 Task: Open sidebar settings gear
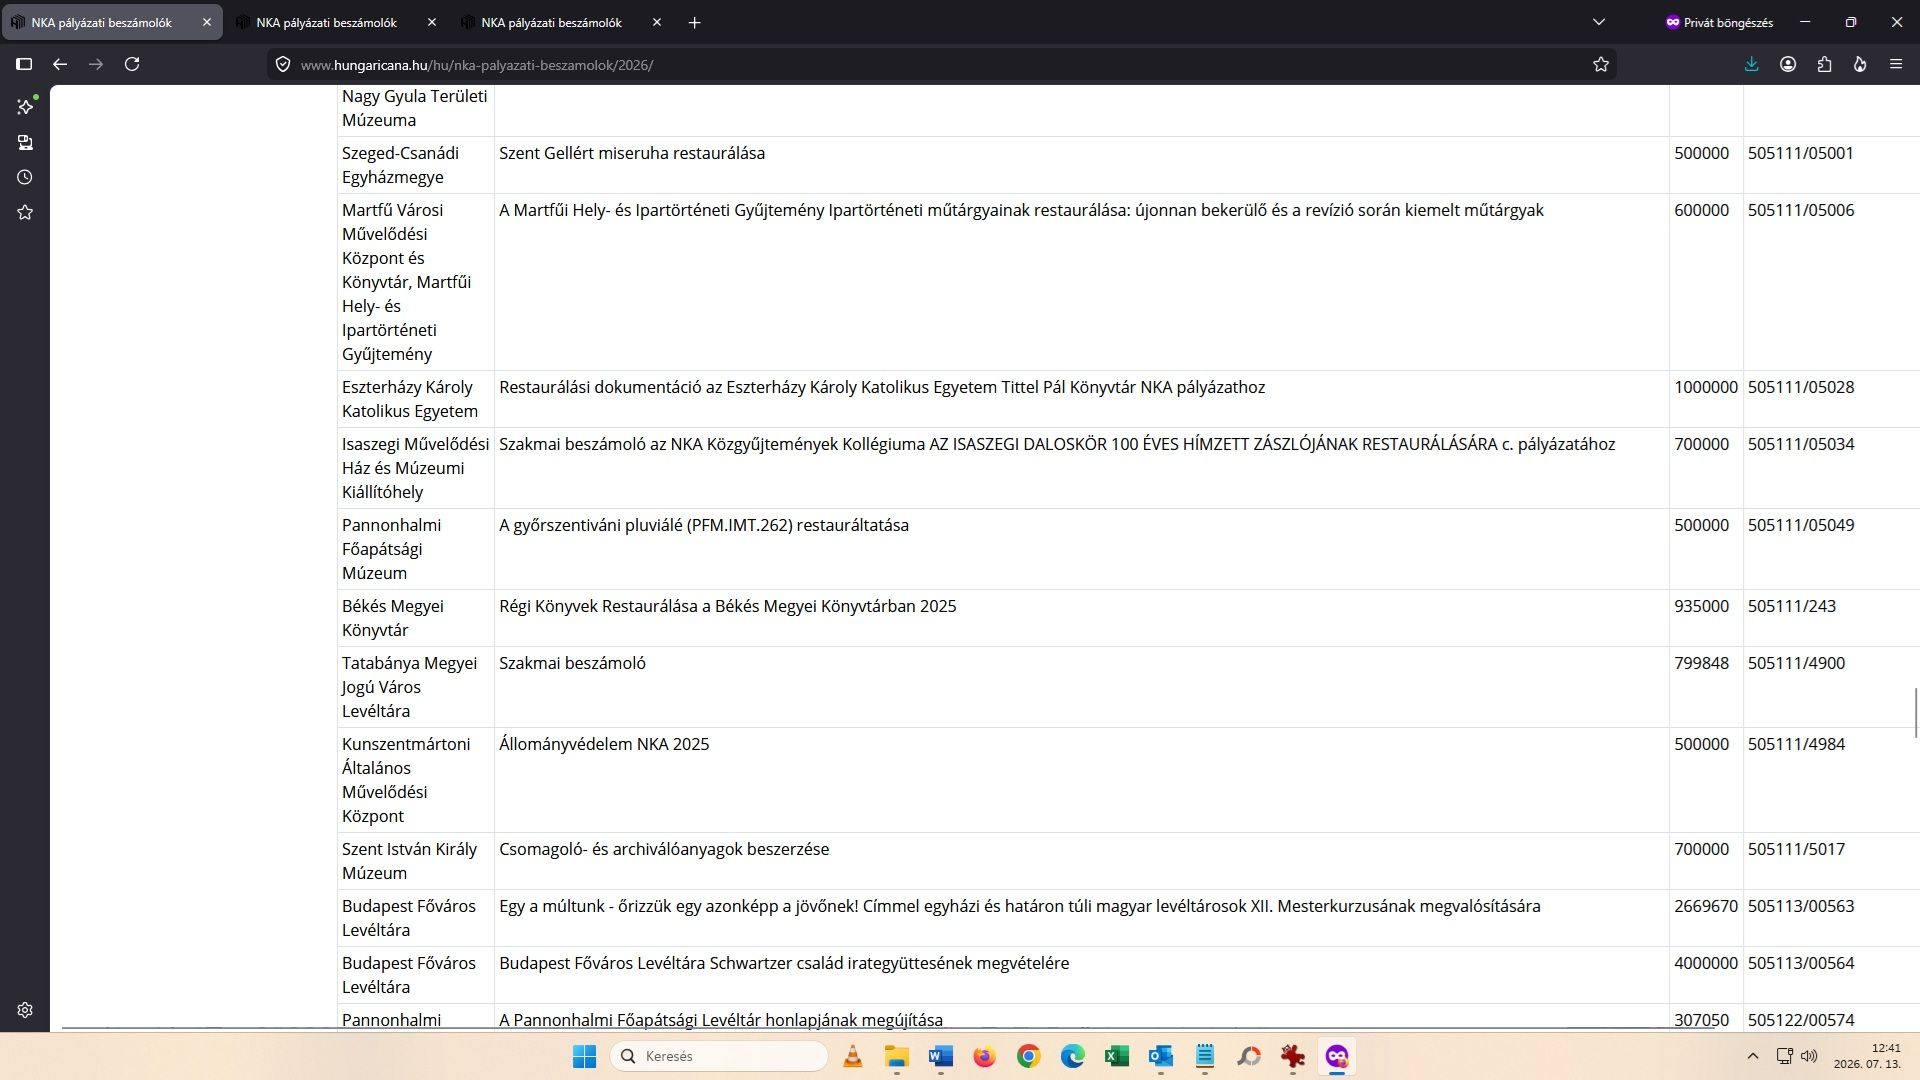[25, 1010]
